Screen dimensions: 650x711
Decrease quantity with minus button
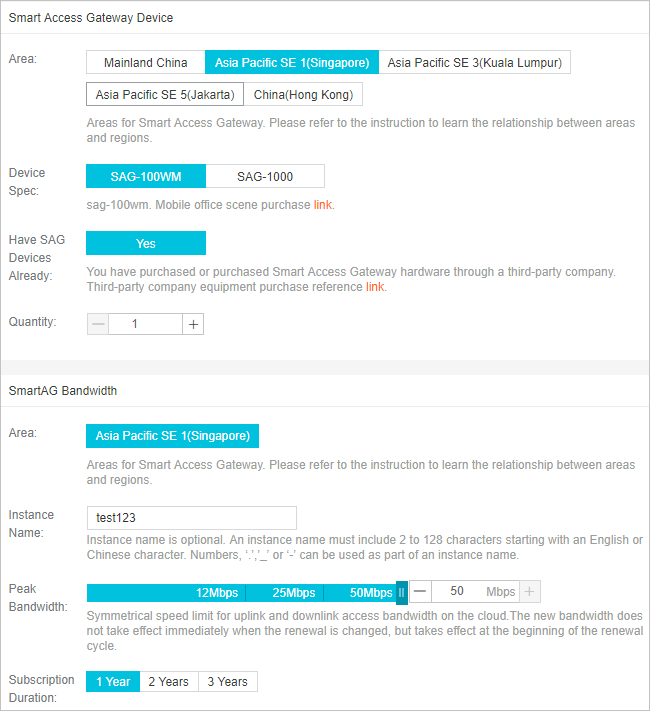98,324
